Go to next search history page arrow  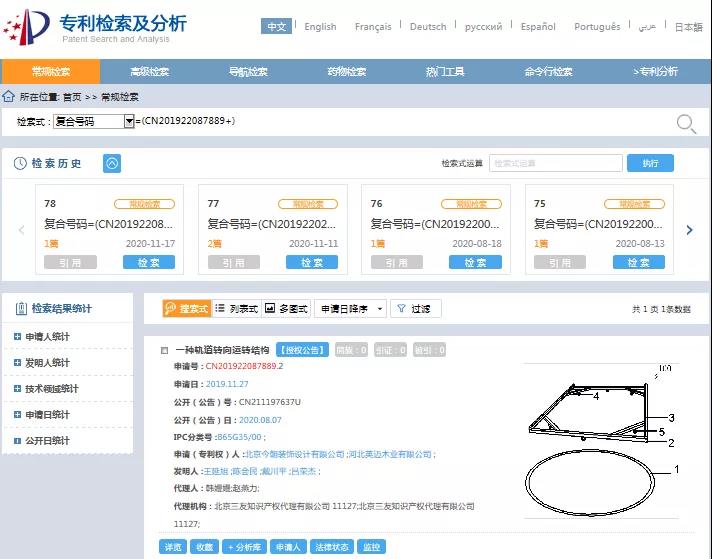689,230
